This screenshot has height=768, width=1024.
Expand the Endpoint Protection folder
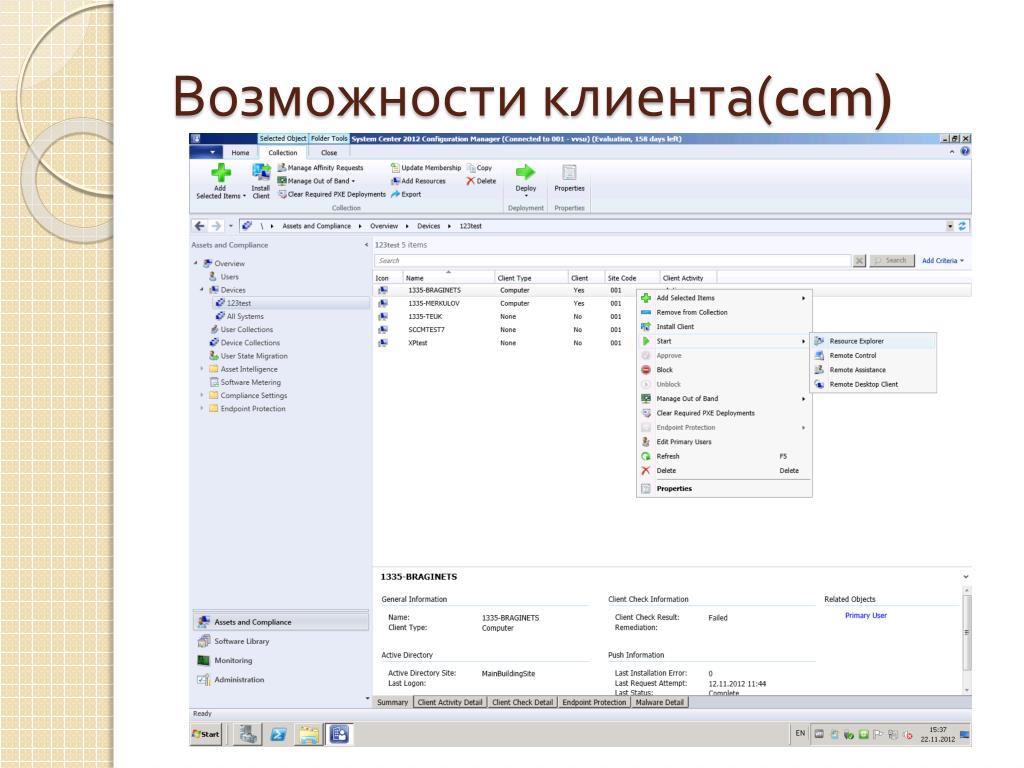tap(202, 408)
